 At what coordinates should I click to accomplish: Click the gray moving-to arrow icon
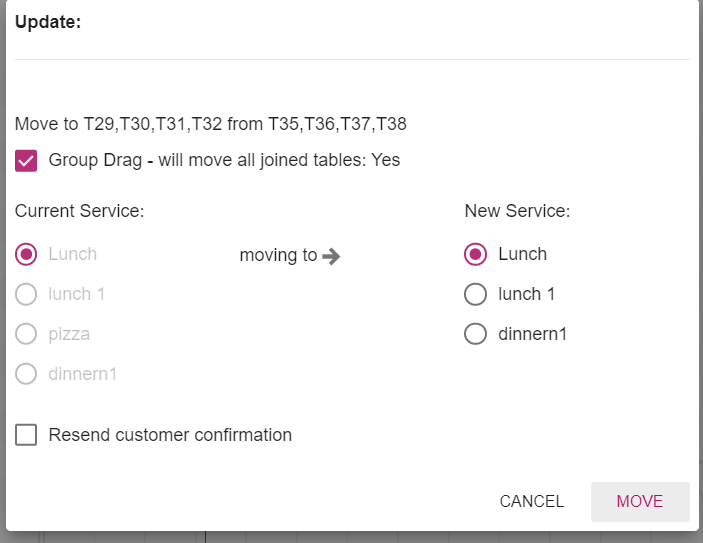tap(332, 256)
